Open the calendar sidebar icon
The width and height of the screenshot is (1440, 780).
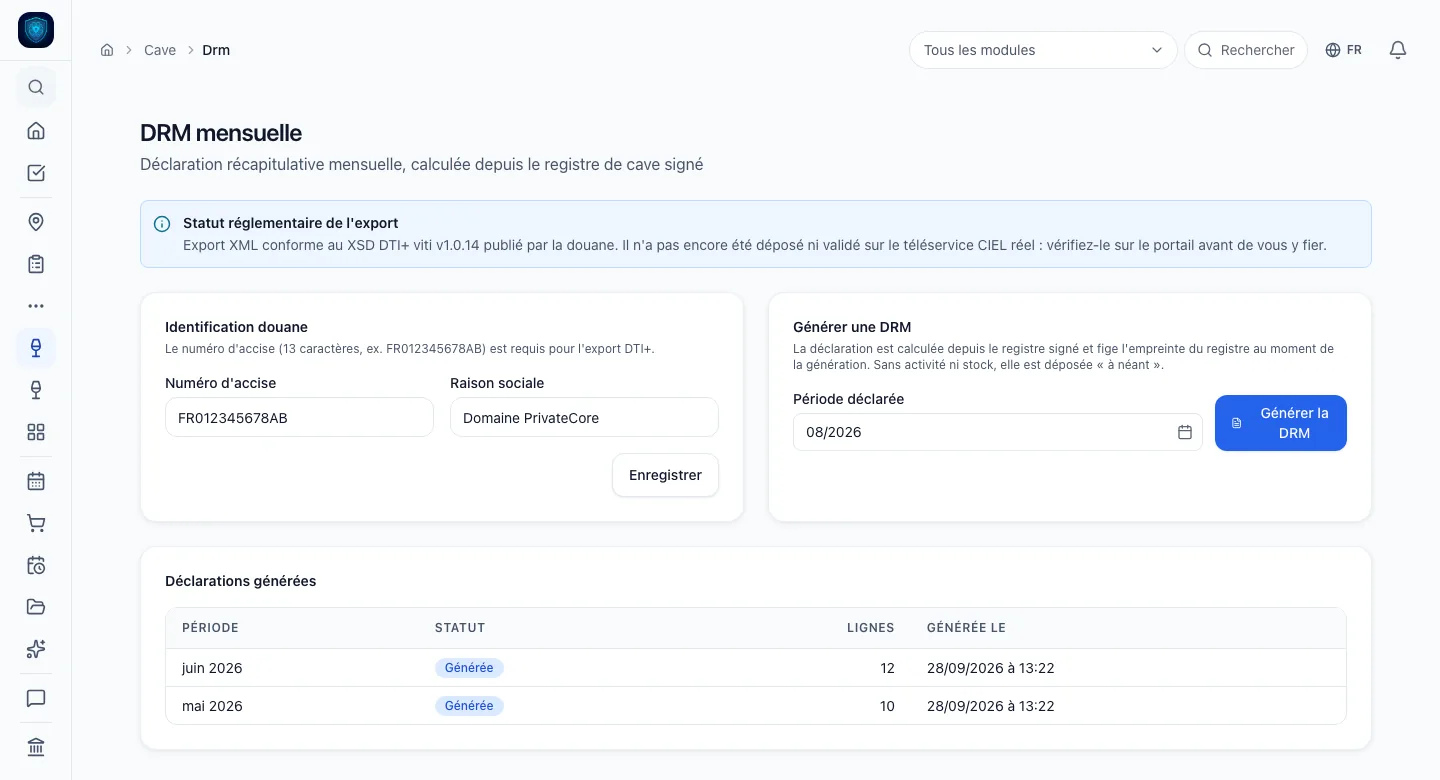pos(36,481)
